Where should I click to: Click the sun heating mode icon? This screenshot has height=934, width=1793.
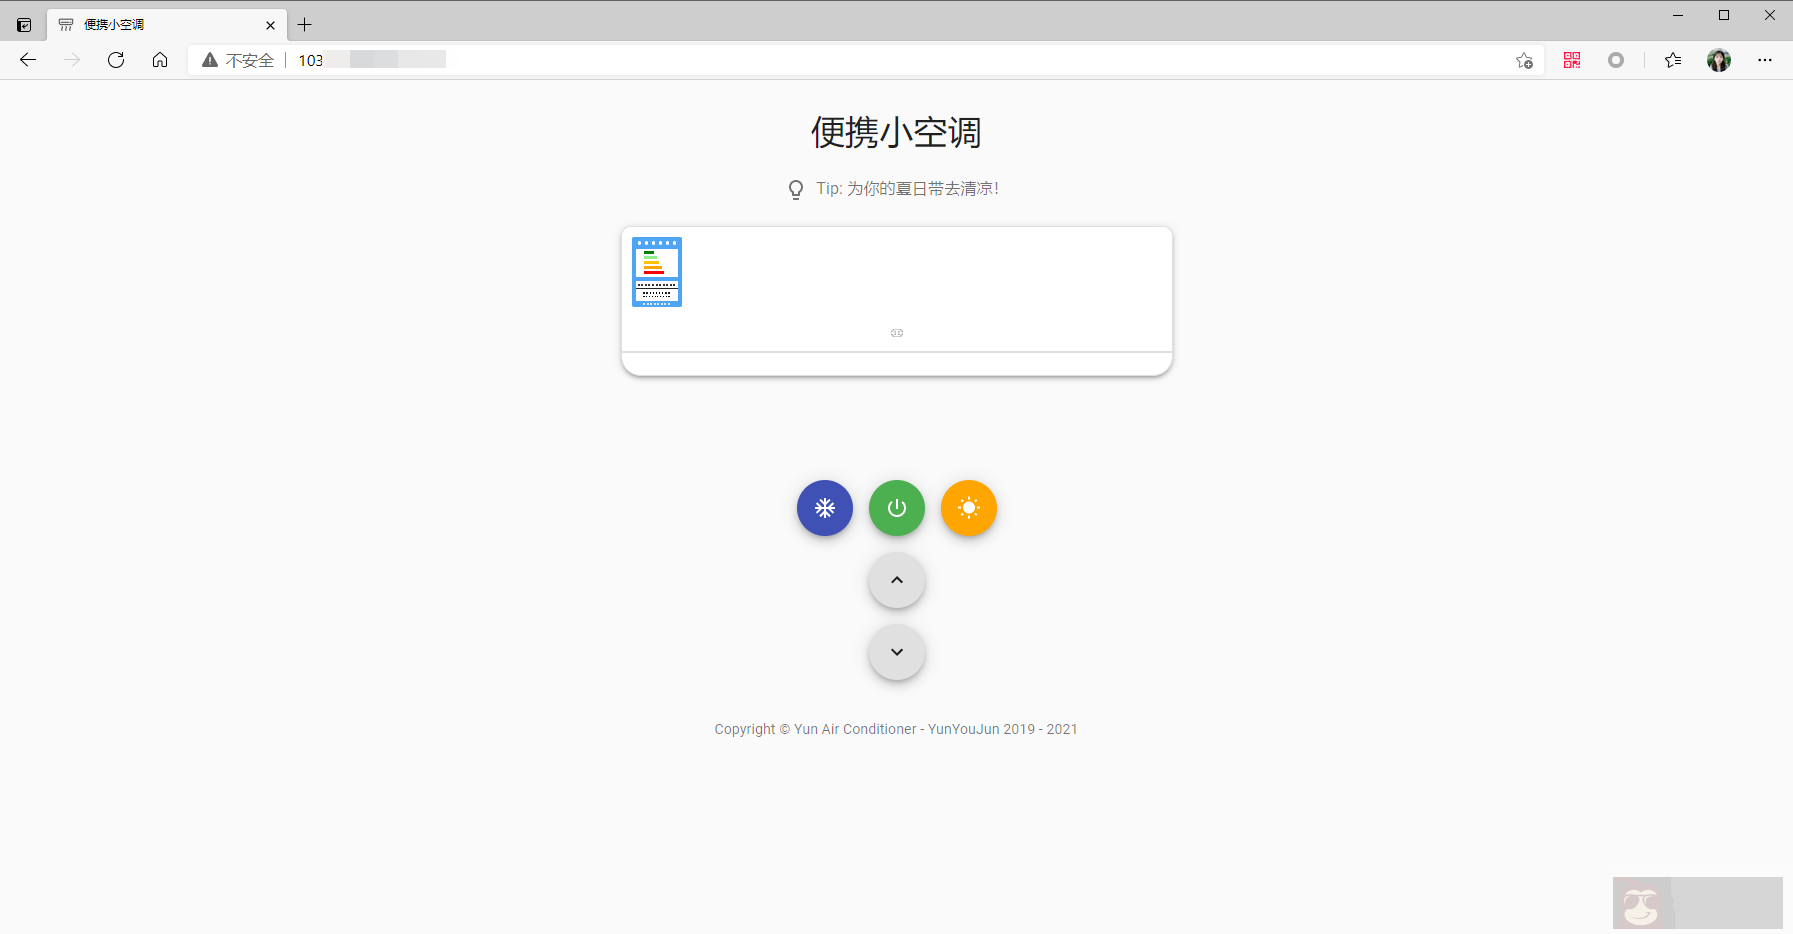point(968,508)
